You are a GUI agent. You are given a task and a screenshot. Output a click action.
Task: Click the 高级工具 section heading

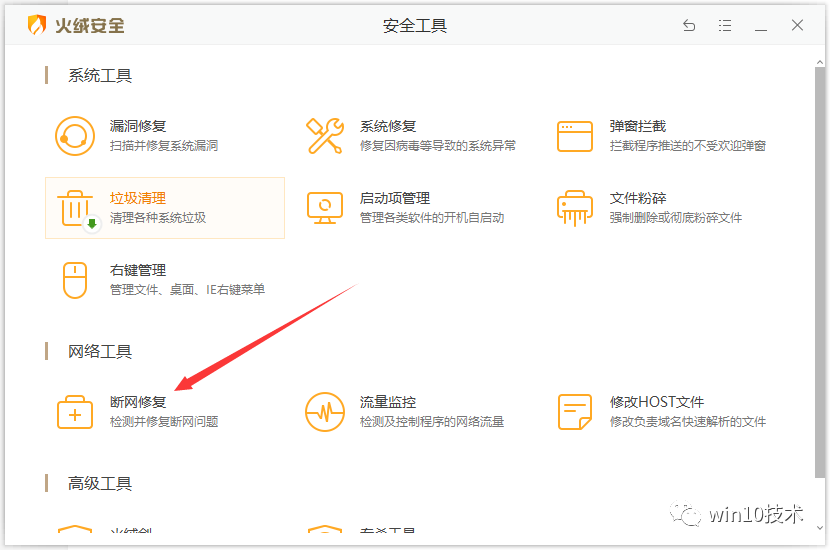(100, 483)
